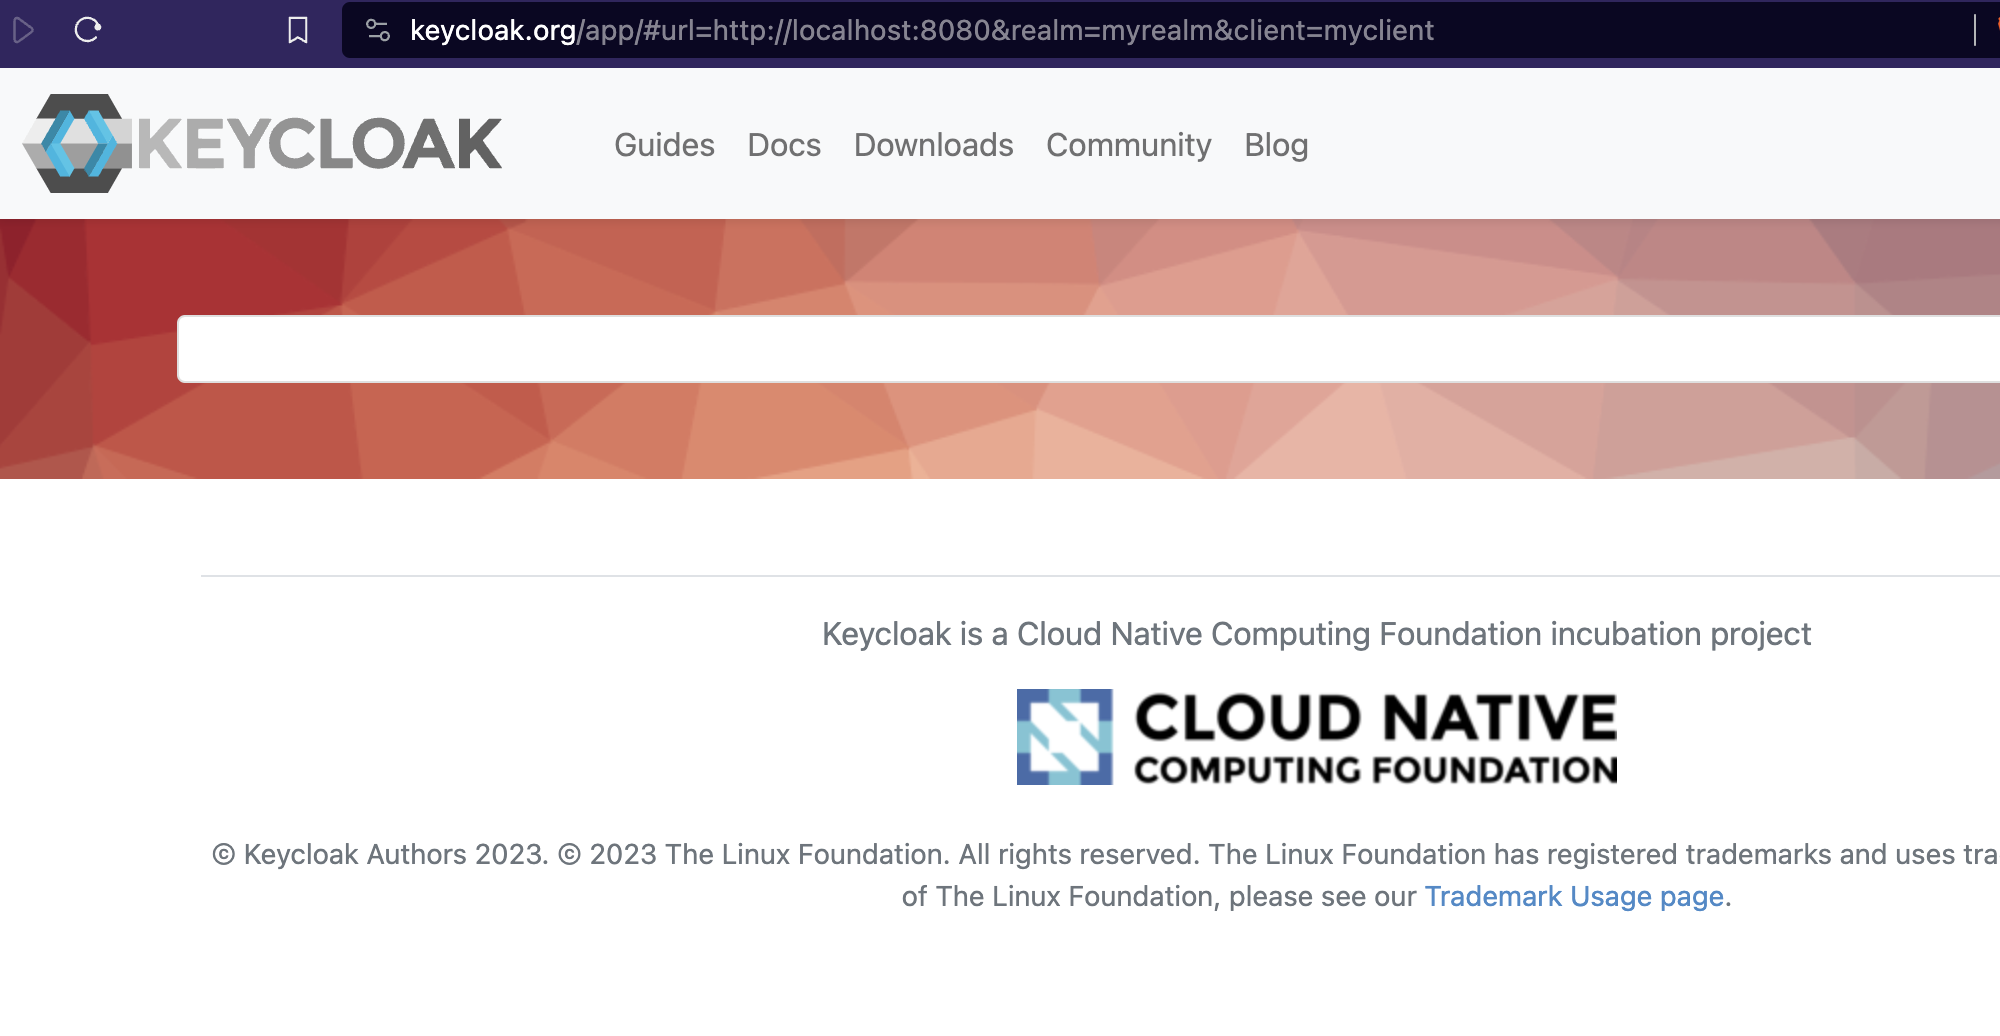
Task: Reload the current page
Action: click(x=87, y=30)
